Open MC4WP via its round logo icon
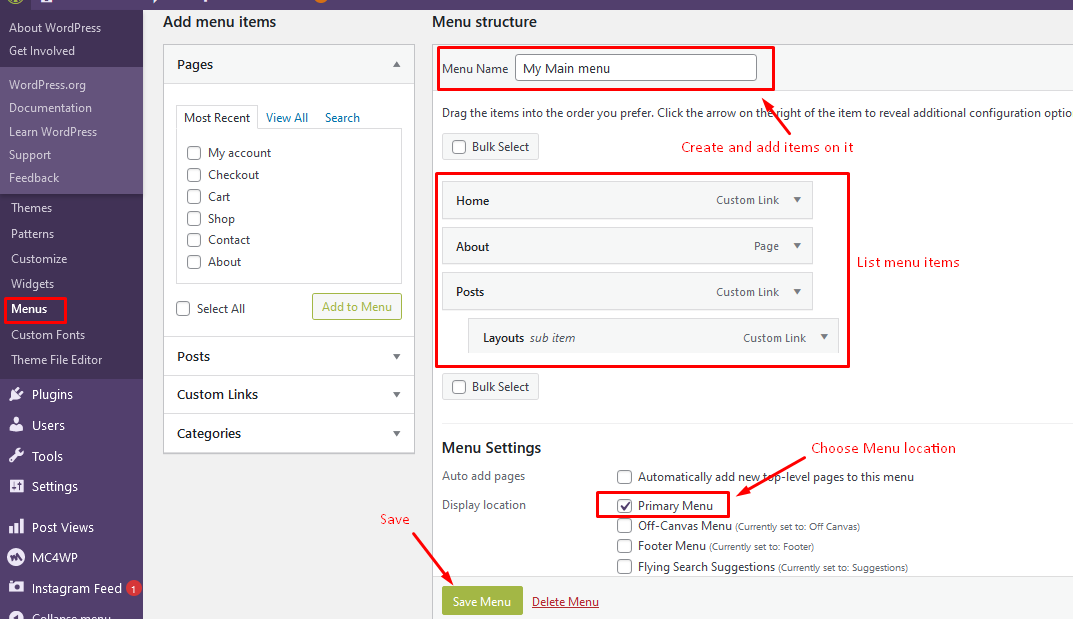 click(x=16, y=557)
